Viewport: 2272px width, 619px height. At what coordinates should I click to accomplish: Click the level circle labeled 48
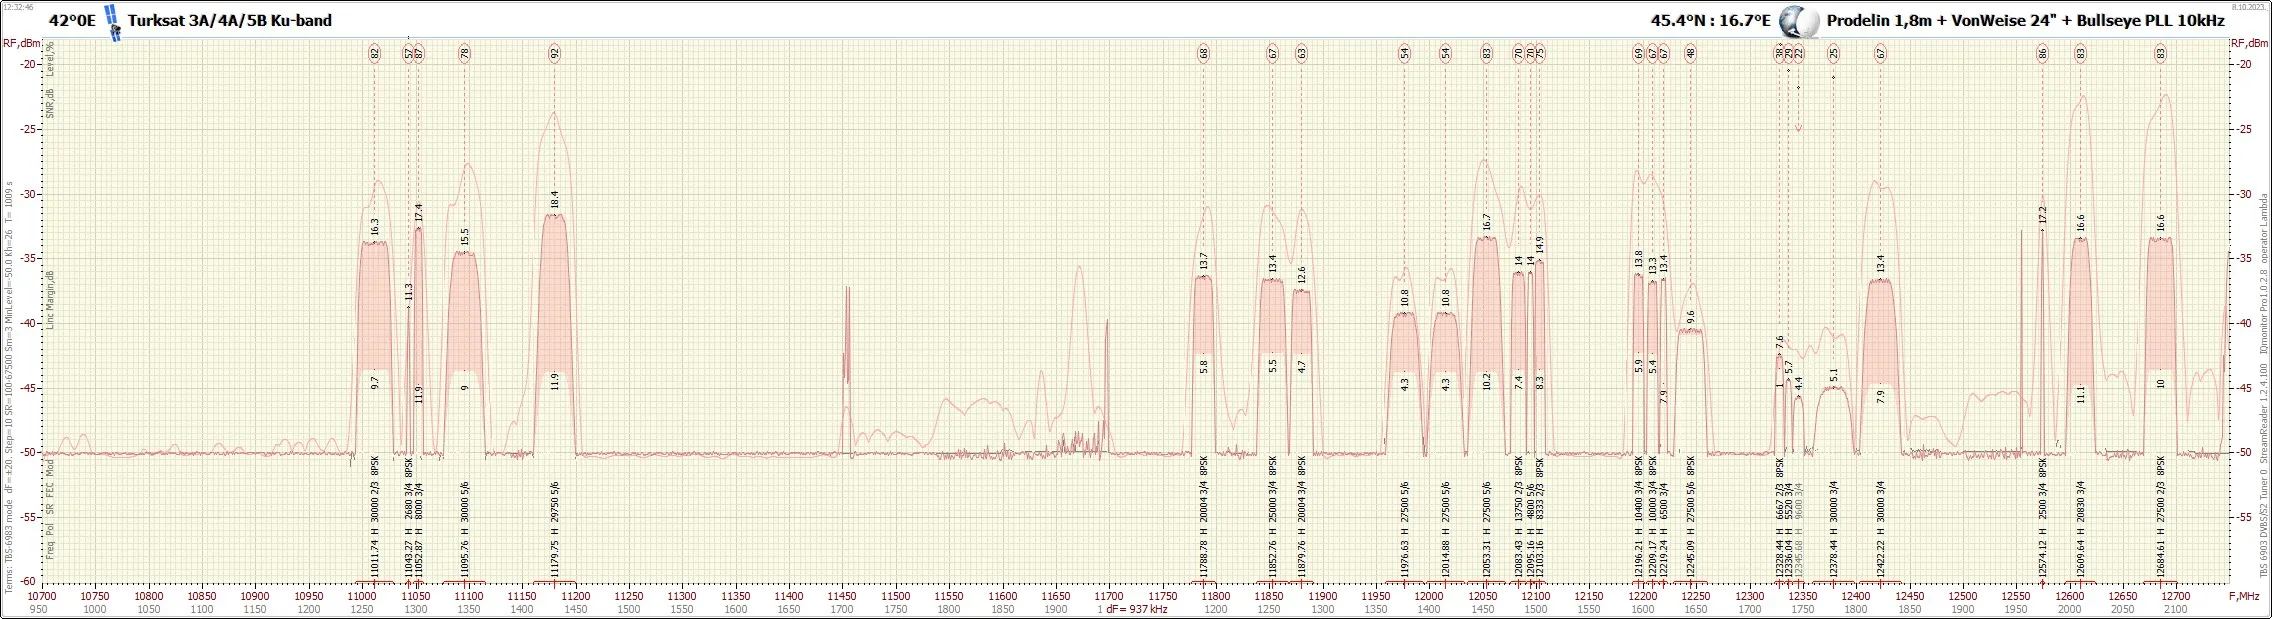(1690, 54)
